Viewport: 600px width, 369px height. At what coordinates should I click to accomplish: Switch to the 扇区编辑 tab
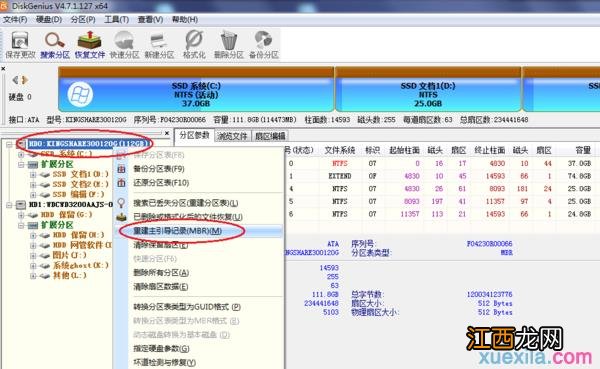click(270, 136)
